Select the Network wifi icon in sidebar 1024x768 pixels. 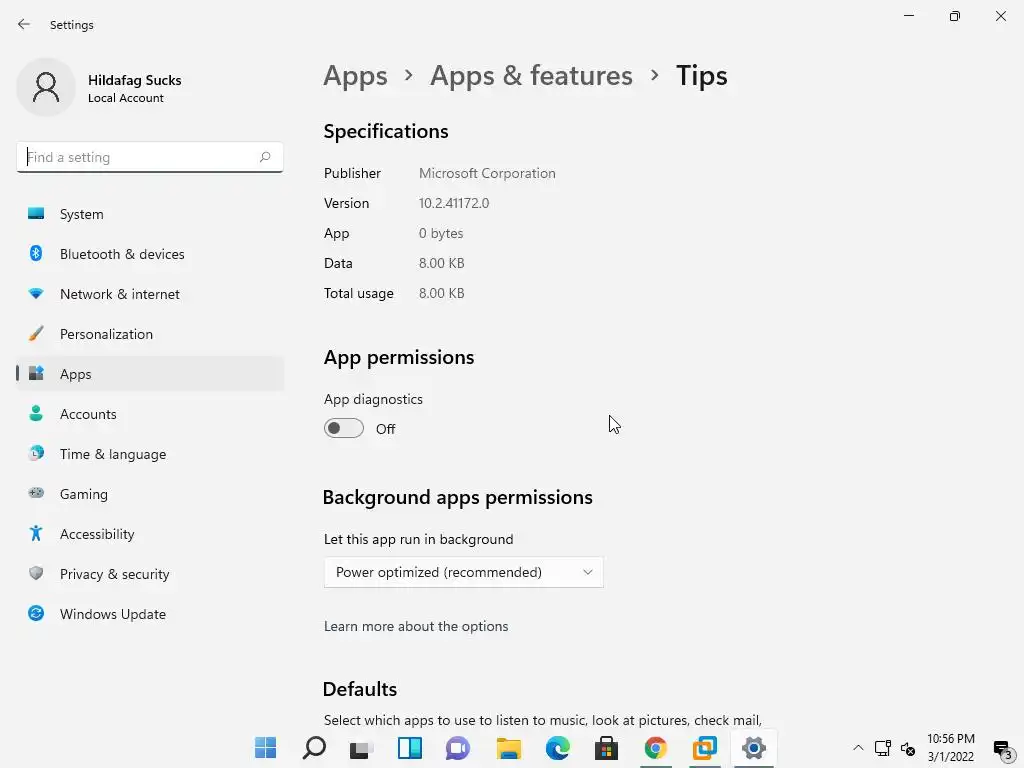click(36, 294)
